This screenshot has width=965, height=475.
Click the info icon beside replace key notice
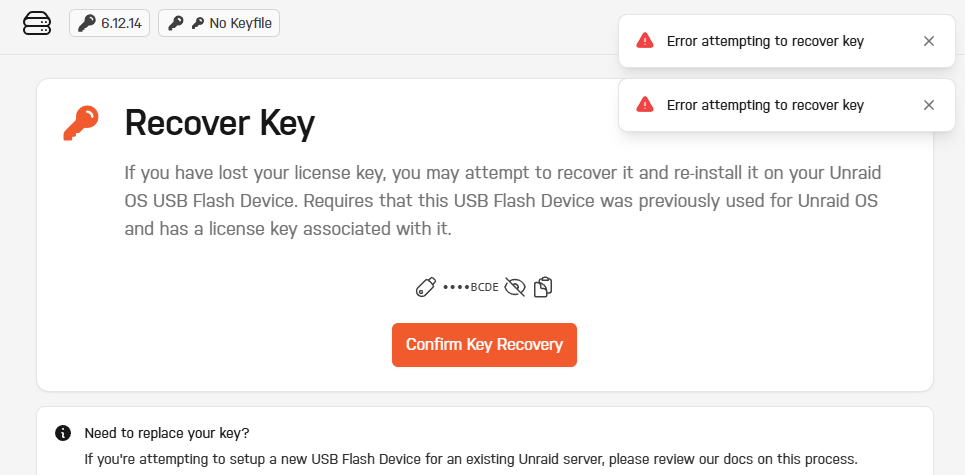(63, 433)
